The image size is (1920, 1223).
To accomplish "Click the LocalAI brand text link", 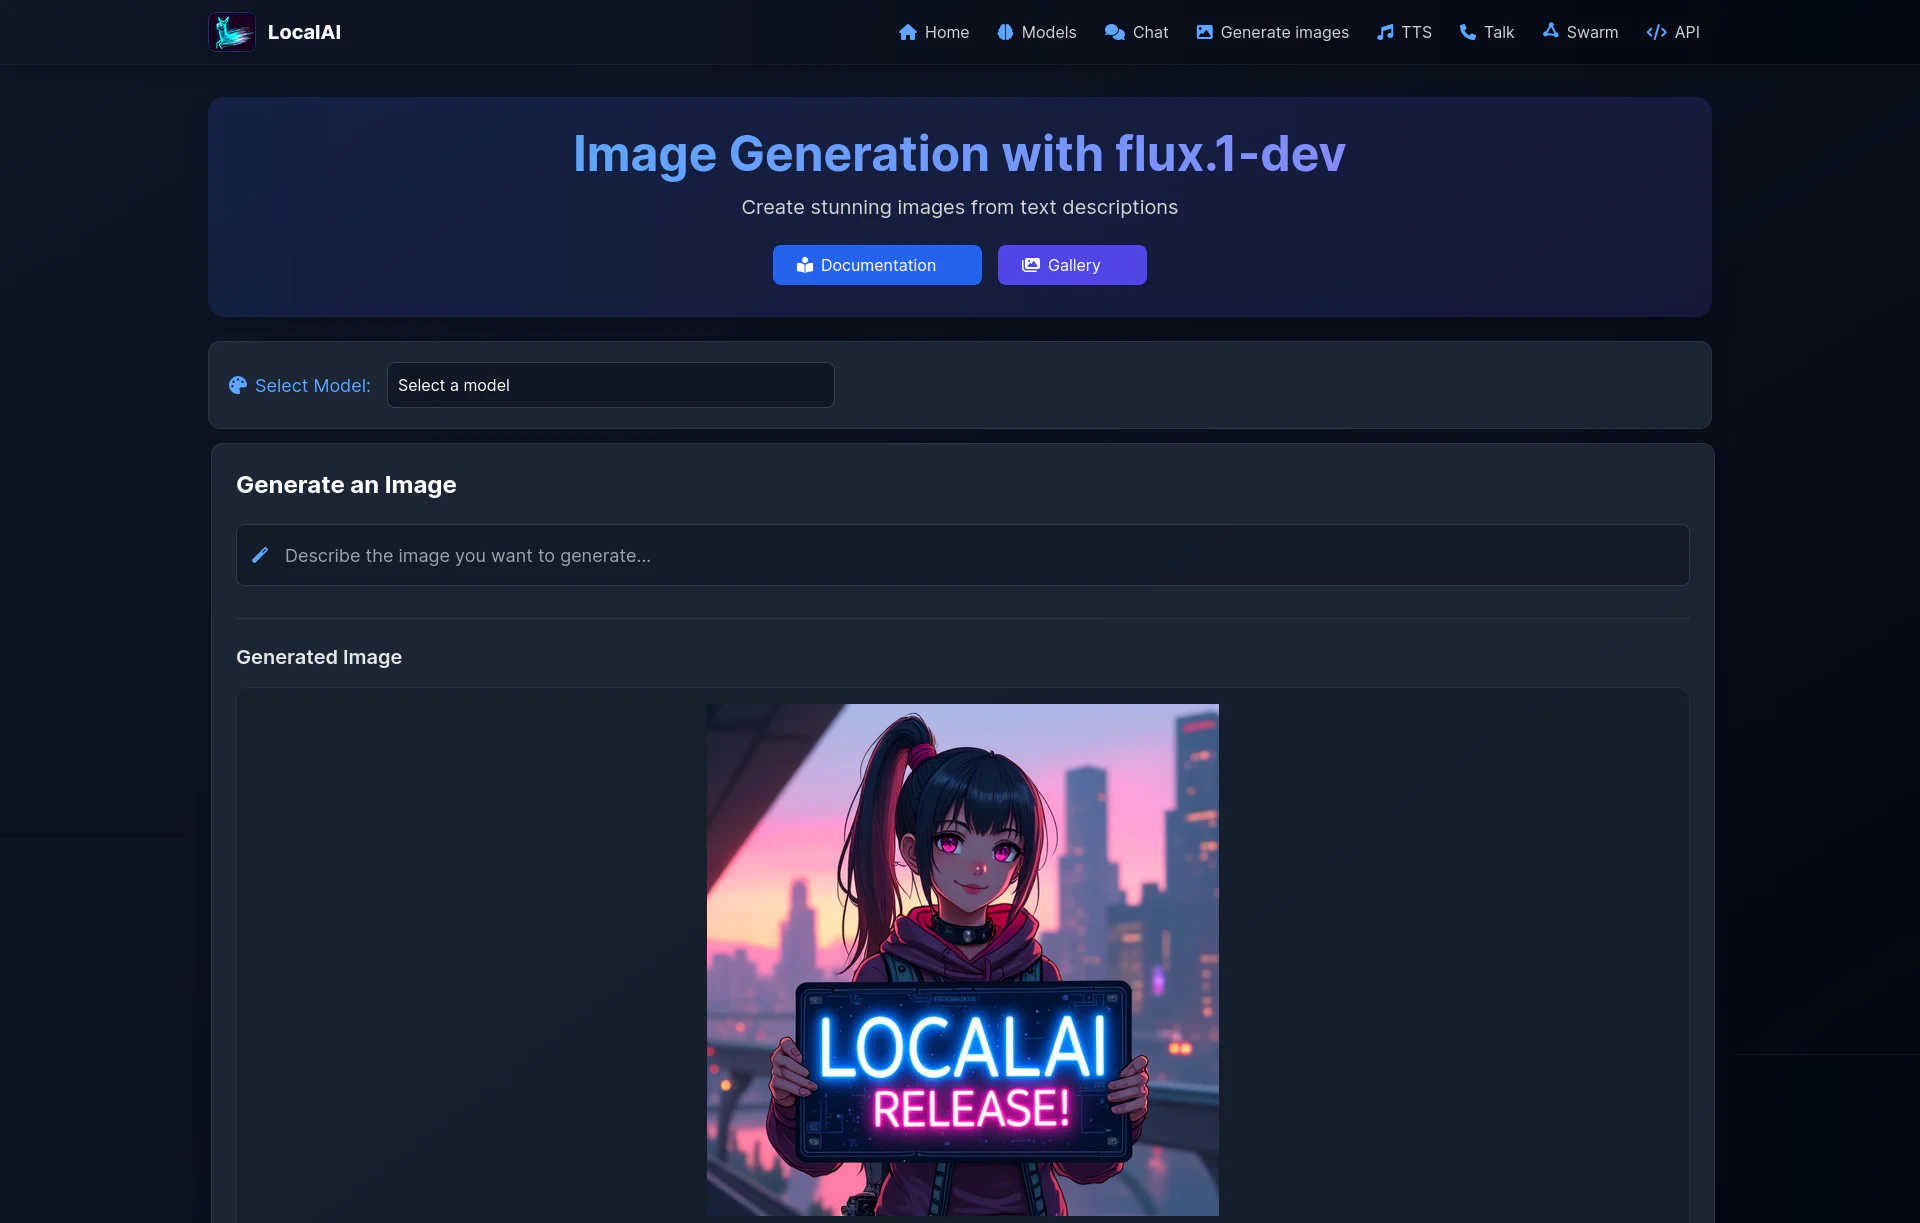I will coord(304,32).
